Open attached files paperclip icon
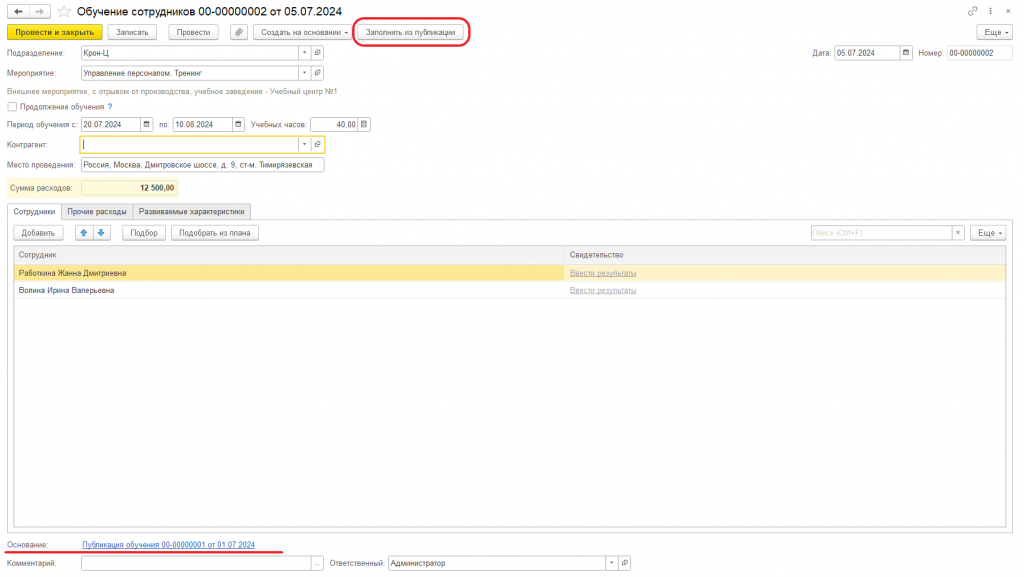Screen dimensions: 1024x577 (239, 32)
